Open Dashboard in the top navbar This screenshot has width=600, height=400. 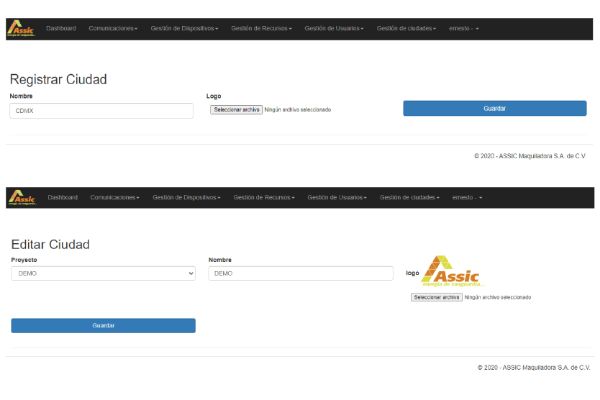[x=61, y=29]
